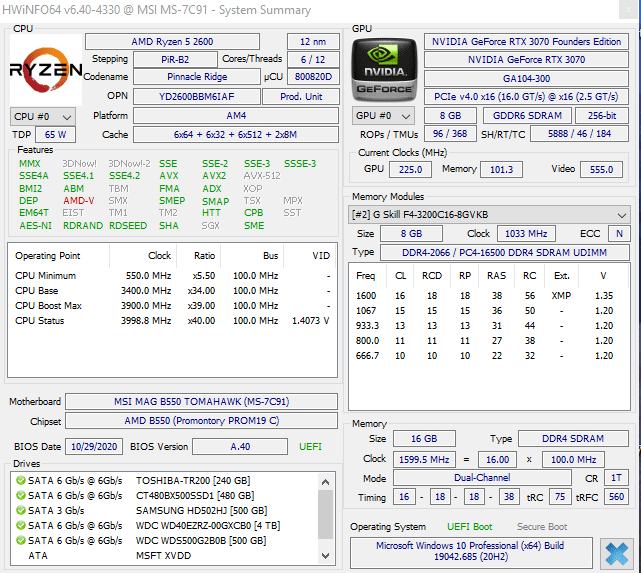This screenshot has height=573, width=641.
Task: Click the YD2600BBM6IAF OPN field
Action: click(197, 96)
